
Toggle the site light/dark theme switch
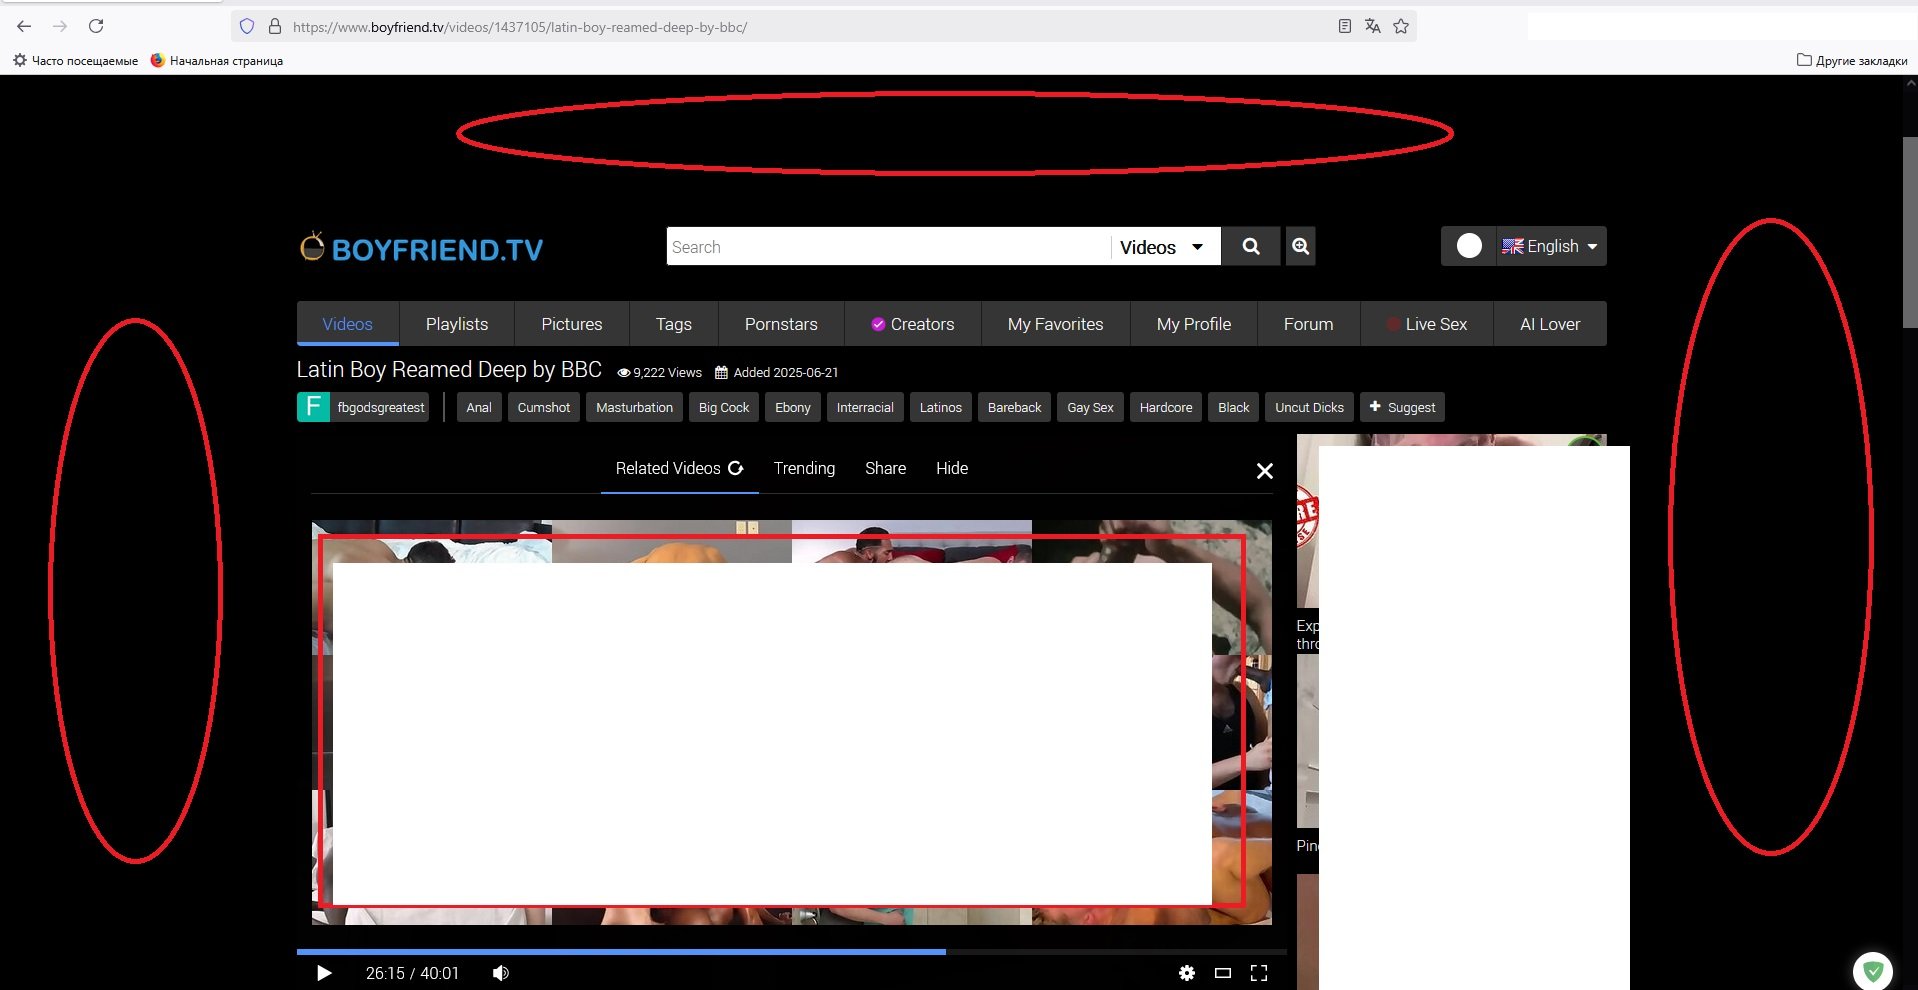1469,246
